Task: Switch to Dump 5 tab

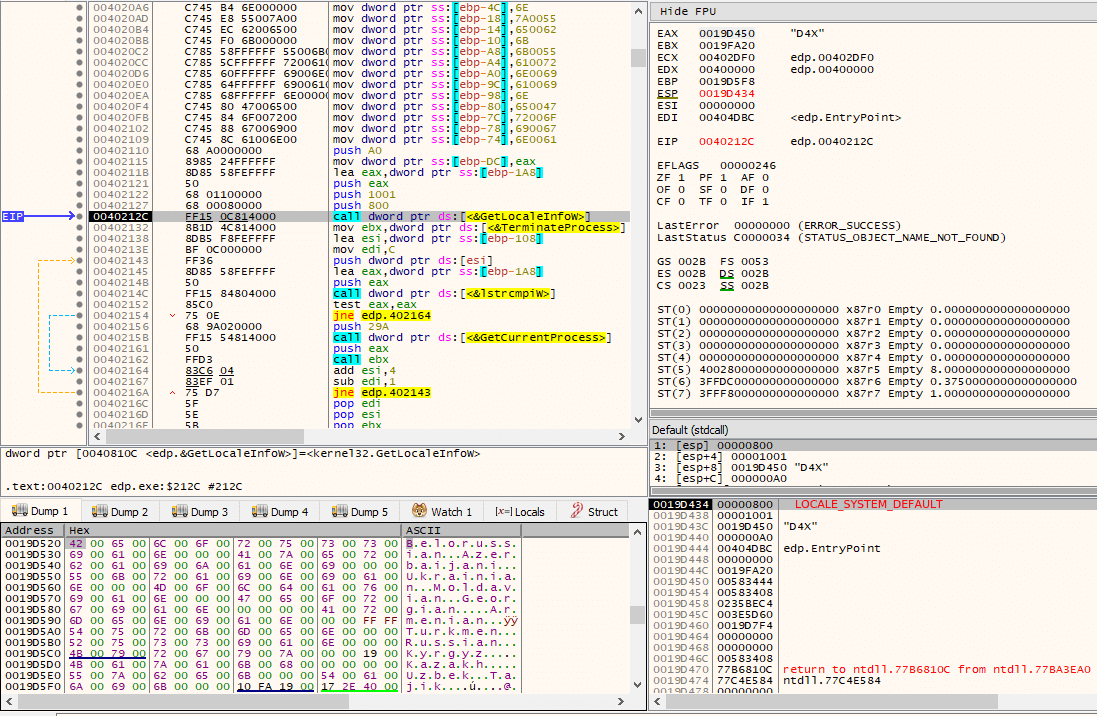Action: 360,512
